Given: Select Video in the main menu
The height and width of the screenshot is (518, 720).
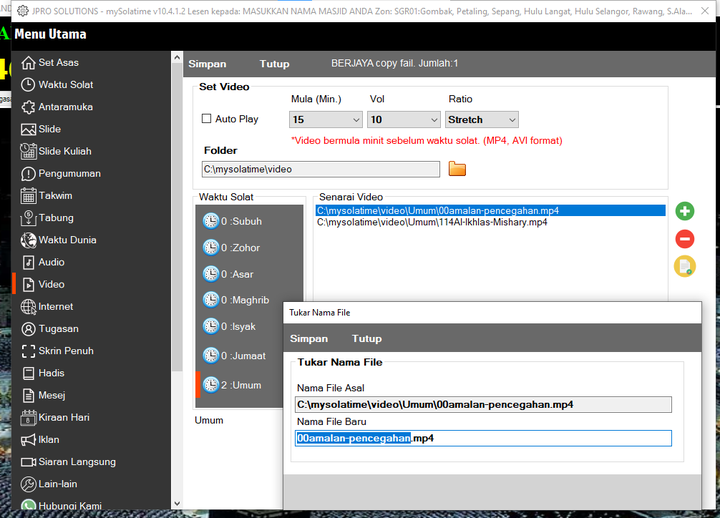Looking at the screenshot, I should [51, 284].
